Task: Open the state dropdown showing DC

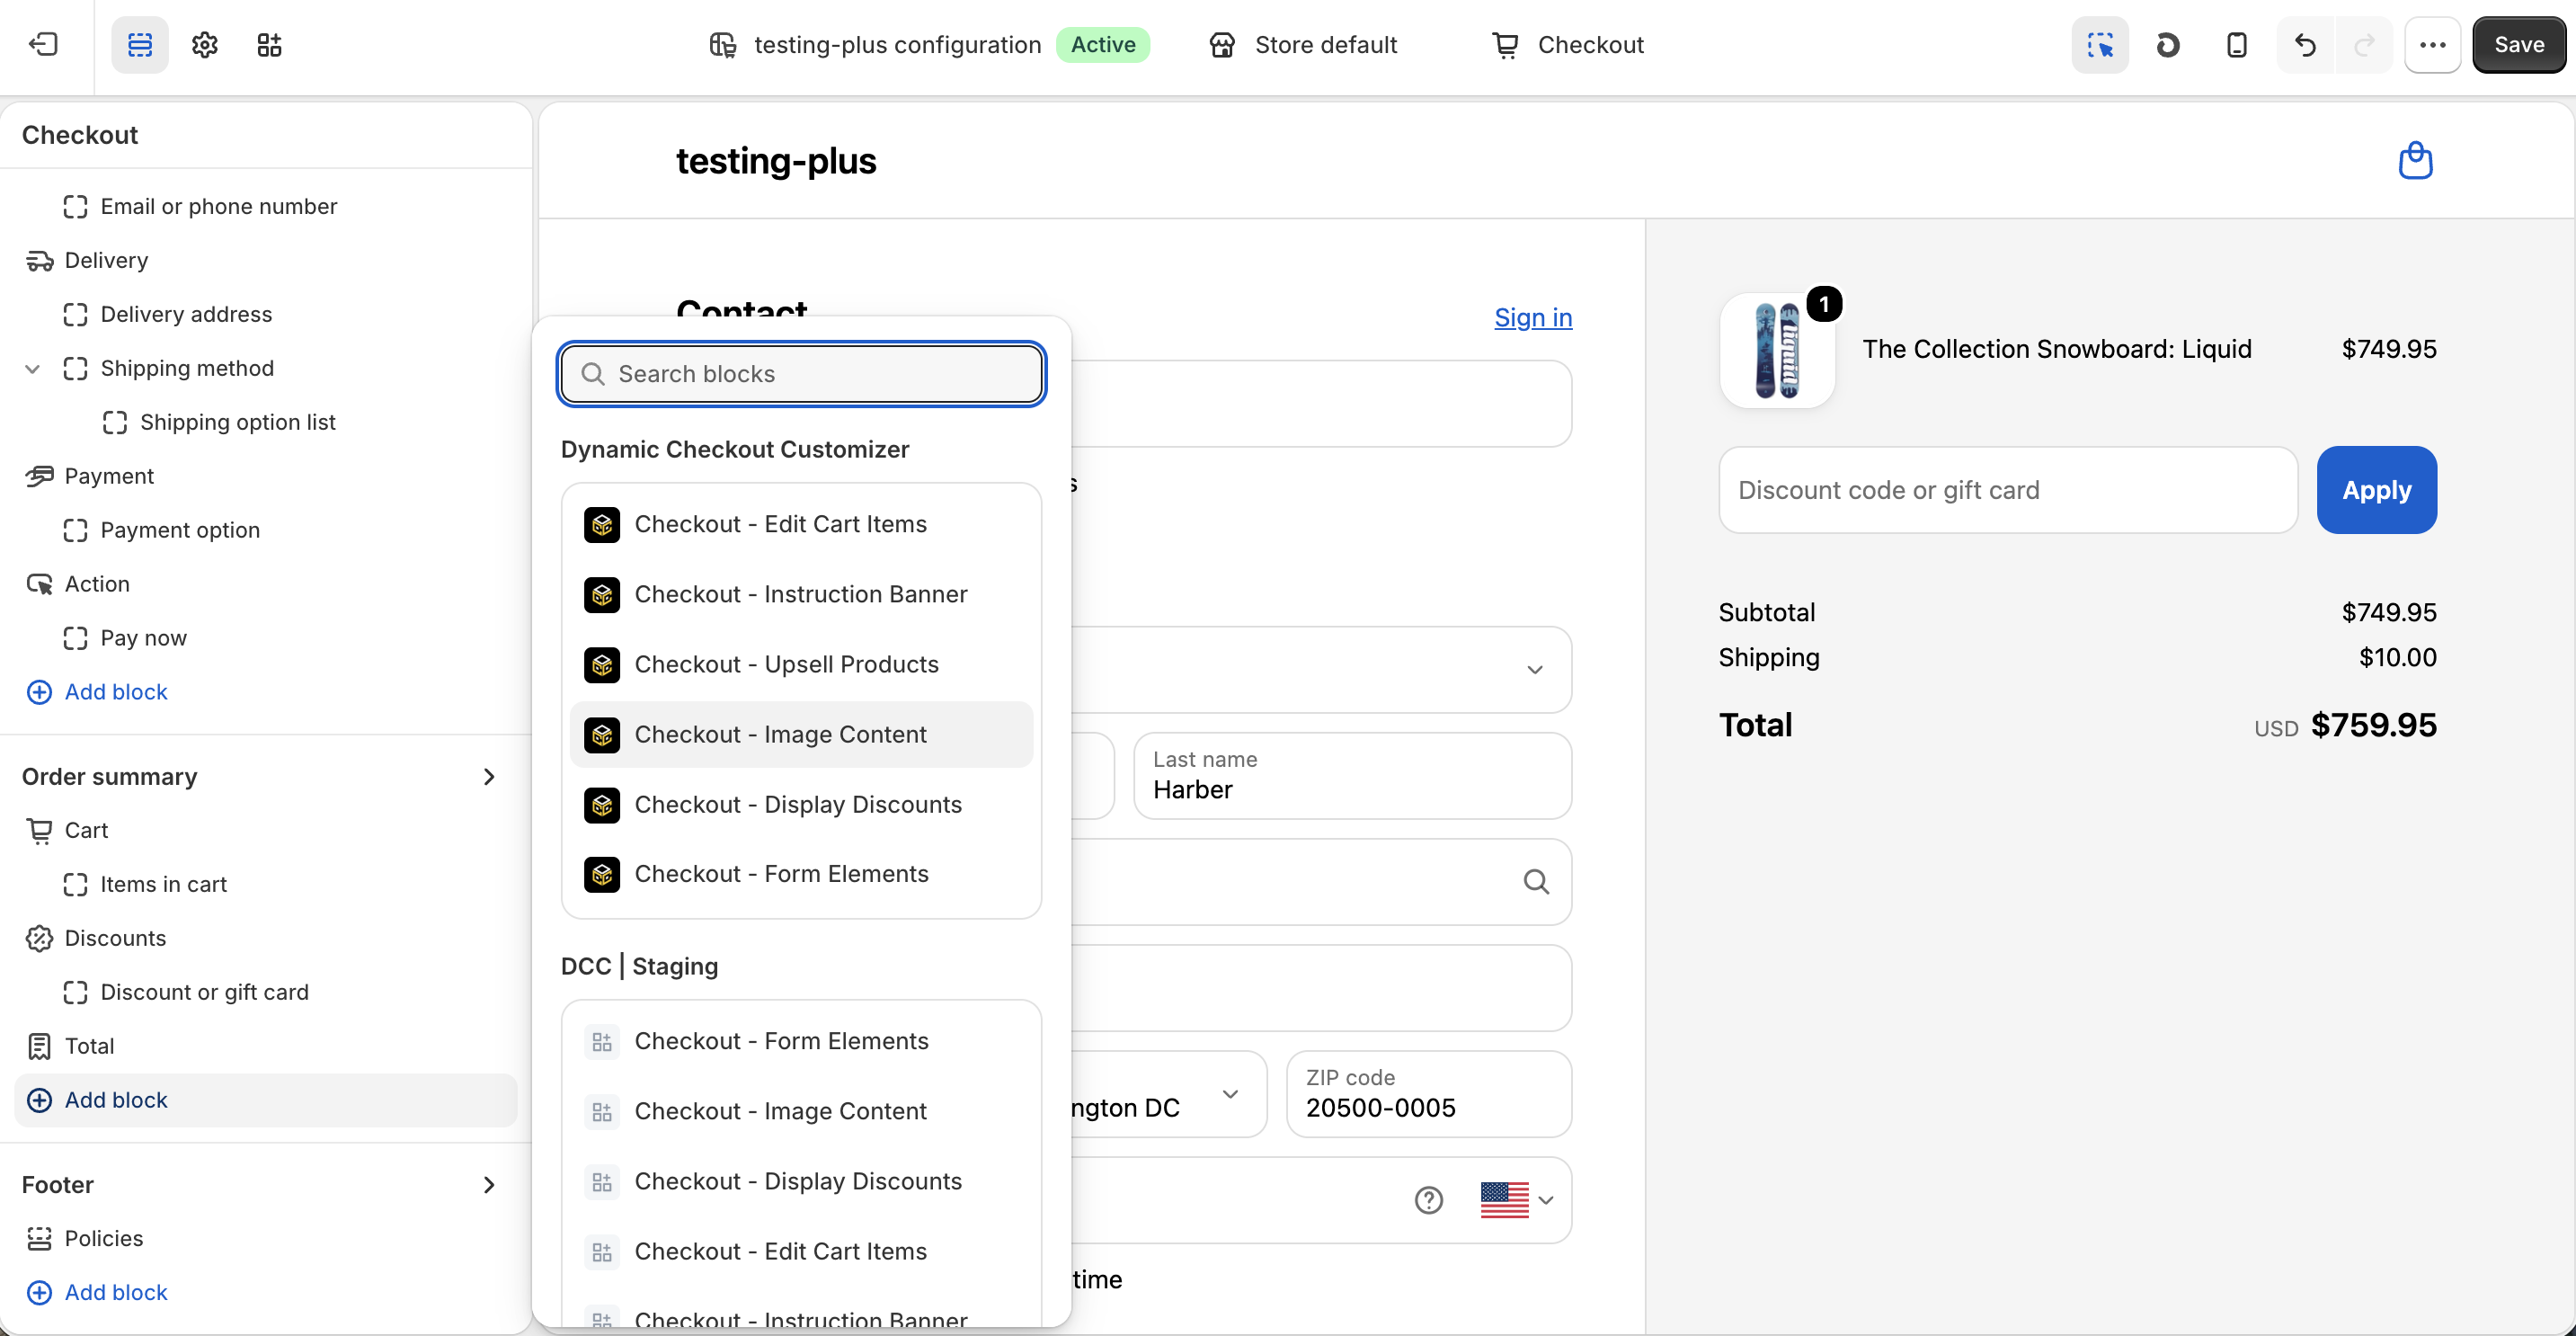Action: 1230,1094
